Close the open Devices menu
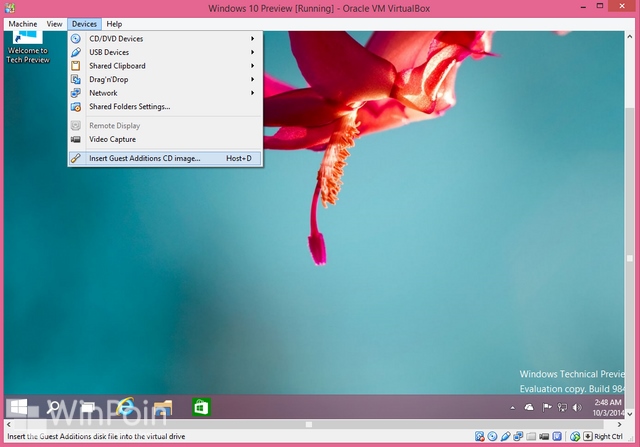 click(x=84, y=24)
